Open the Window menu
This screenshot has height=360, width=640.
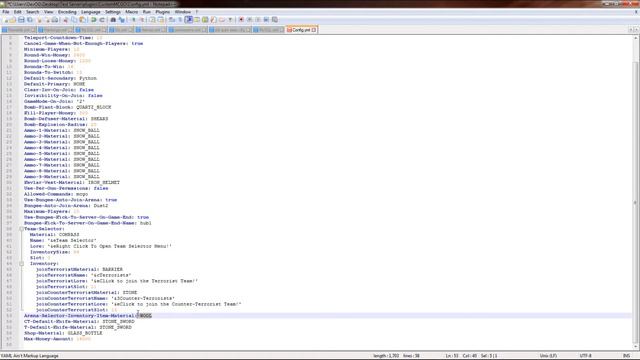pos(182,12)
